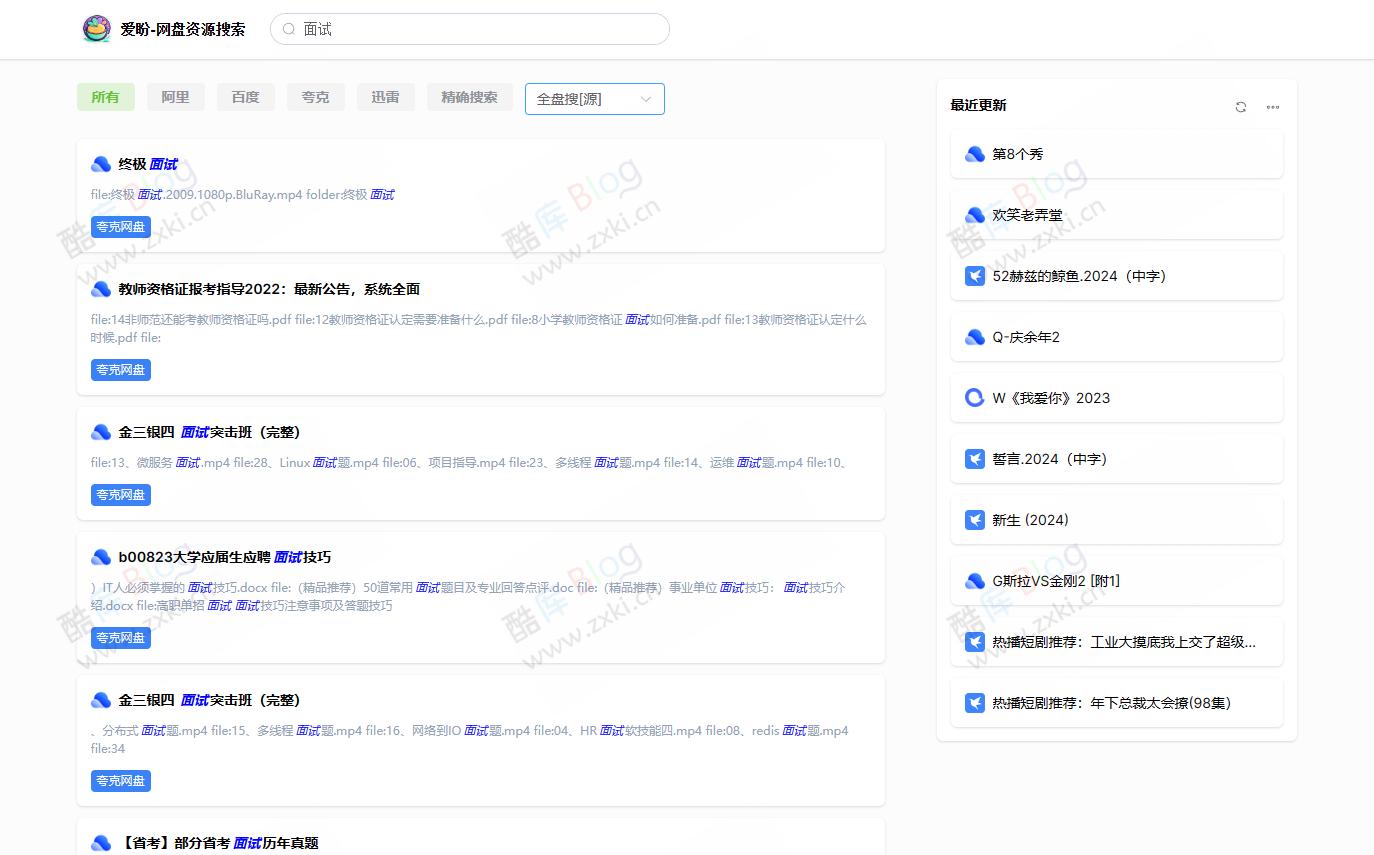Click the 爱盼 site logo icon
1374x855 pixels.
tap(96, 29)
